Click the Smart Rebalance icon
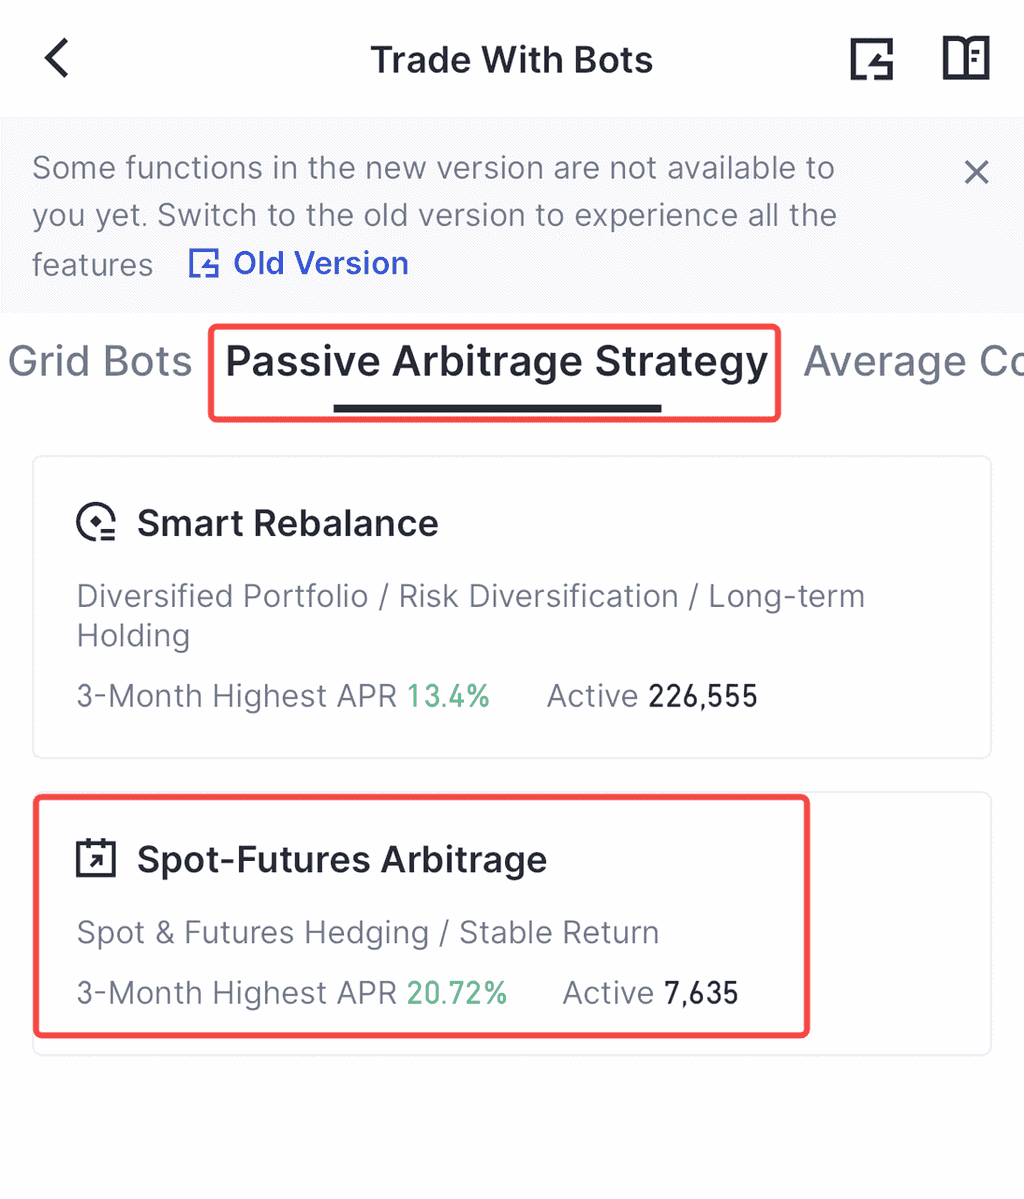Screen dimensions: 1024x1199 96,523
